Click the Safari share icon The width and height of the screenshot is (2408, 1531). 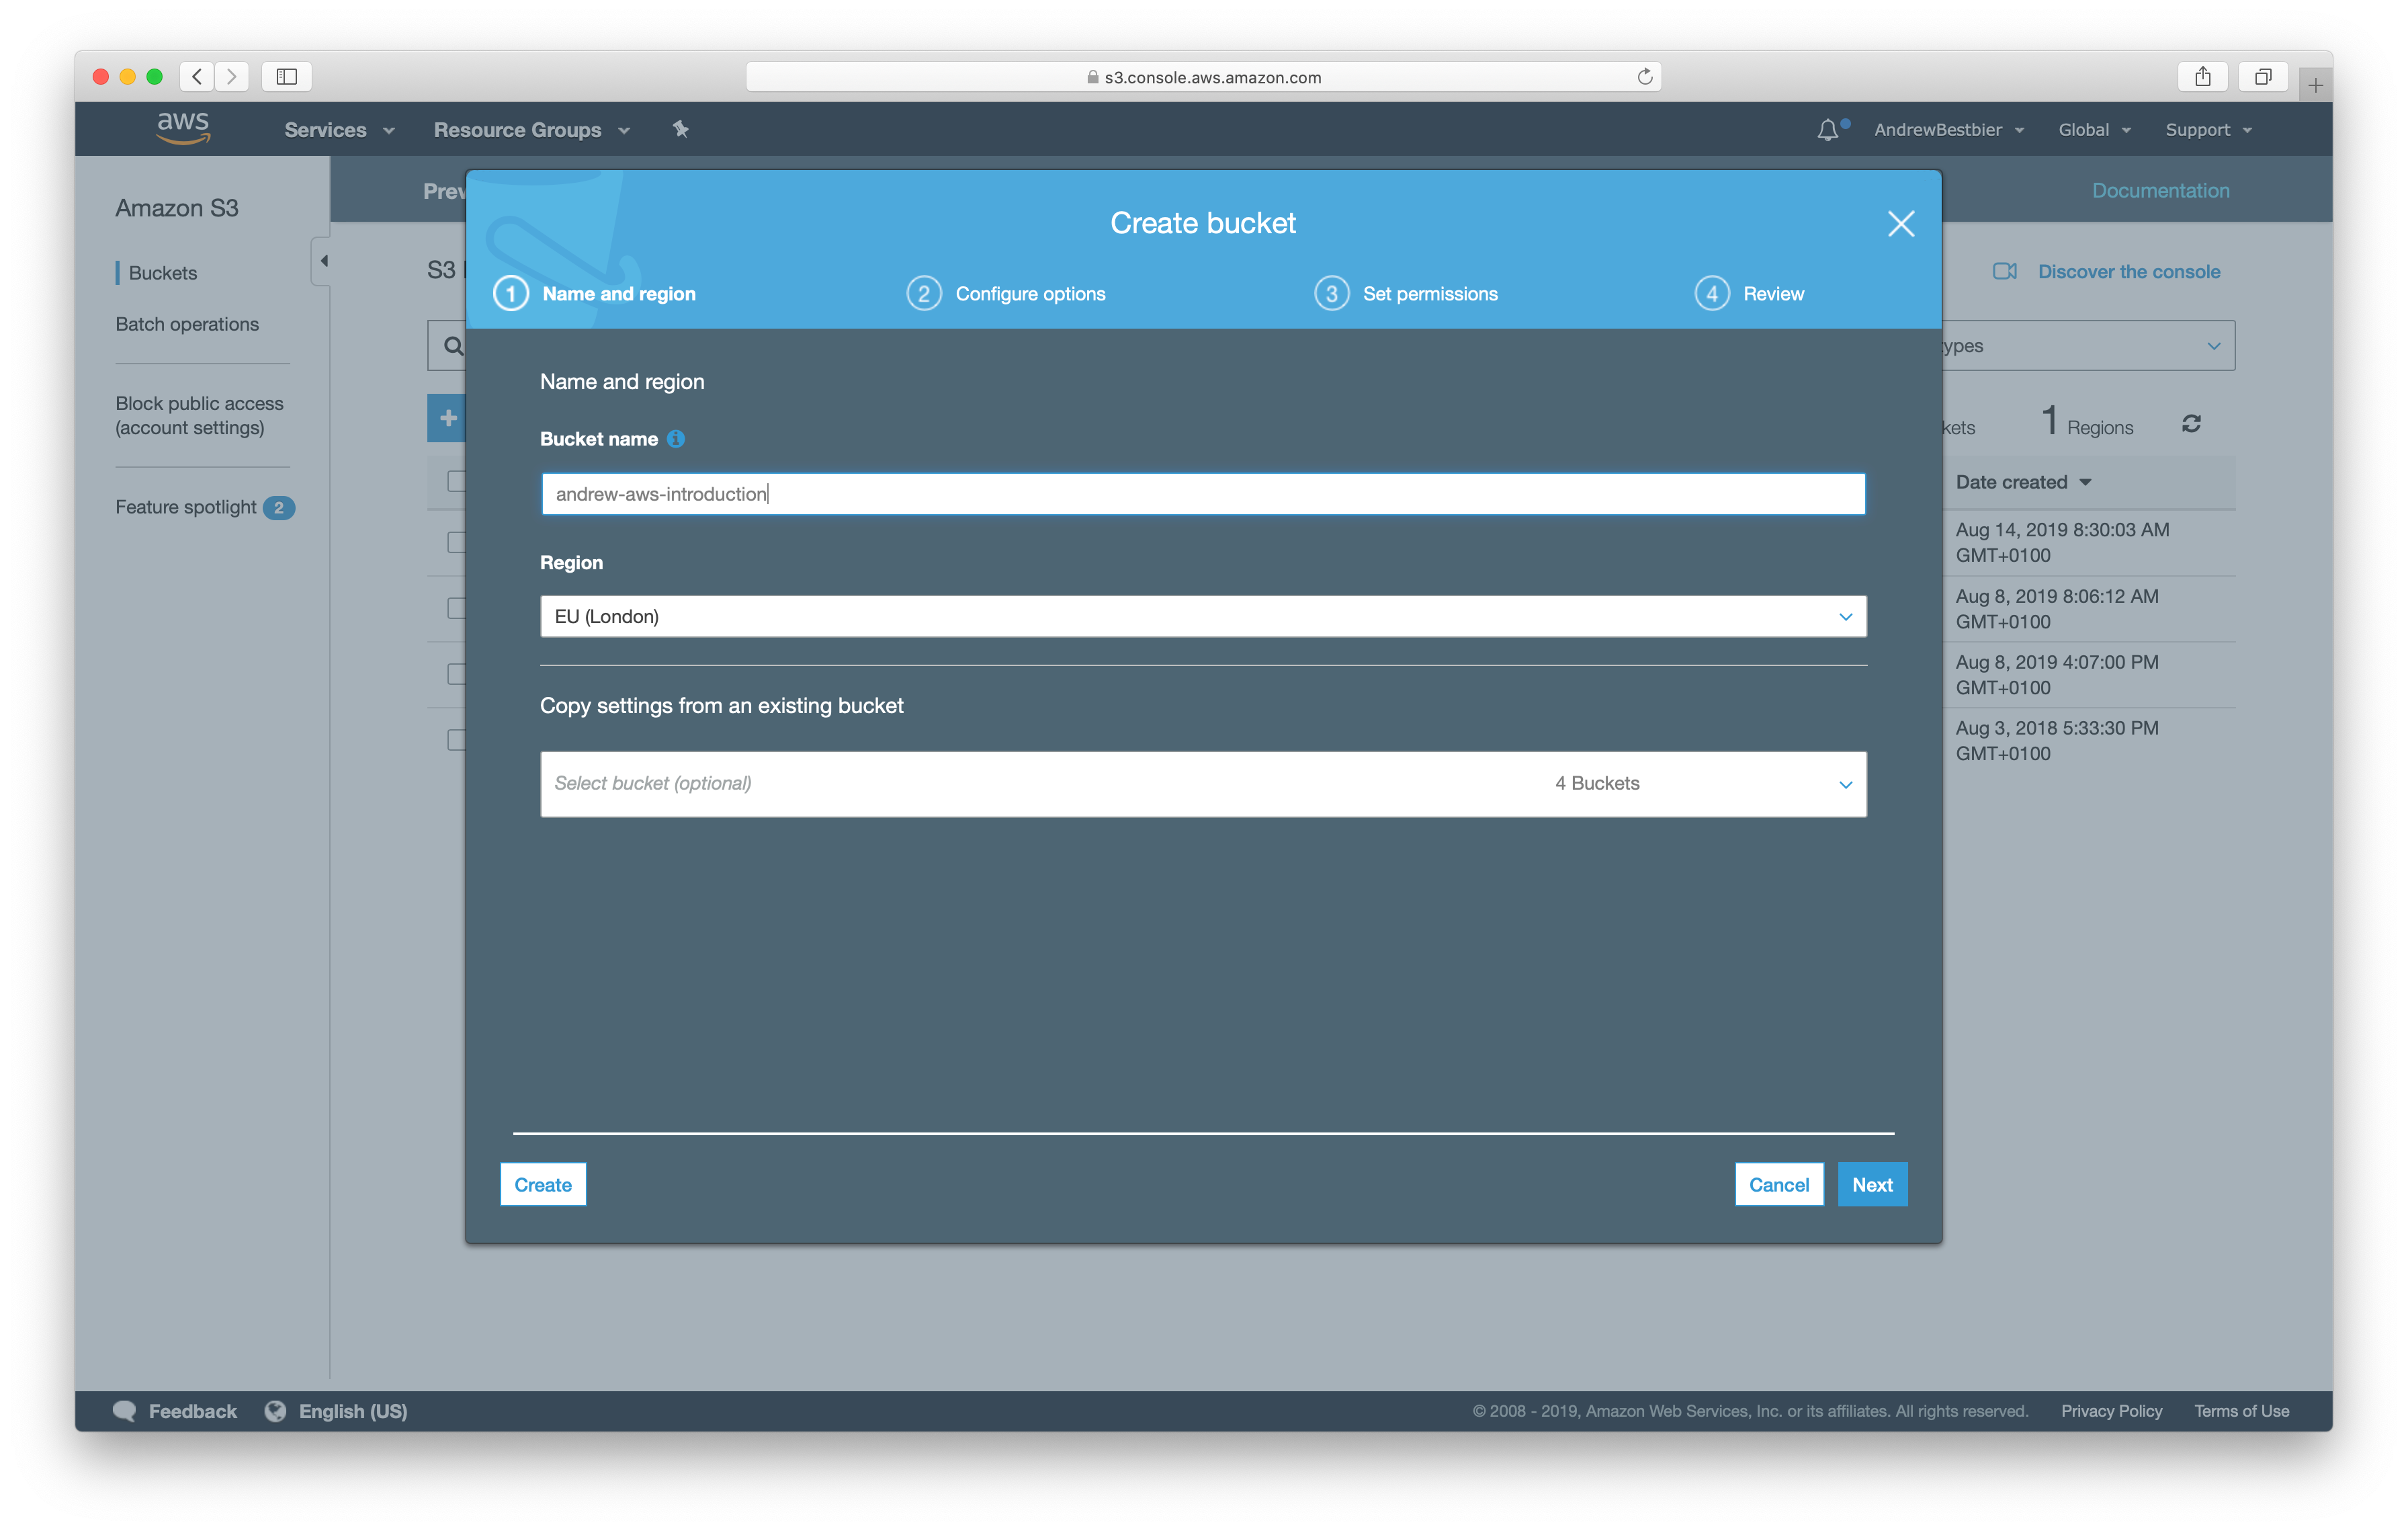point(2202,77)
